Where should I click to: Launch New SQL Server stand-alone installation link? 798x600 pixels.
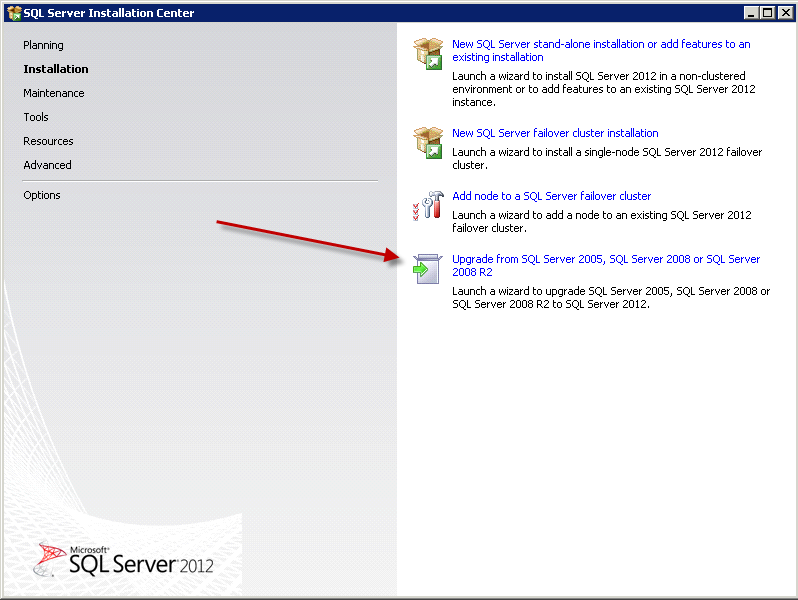point(601,50)
